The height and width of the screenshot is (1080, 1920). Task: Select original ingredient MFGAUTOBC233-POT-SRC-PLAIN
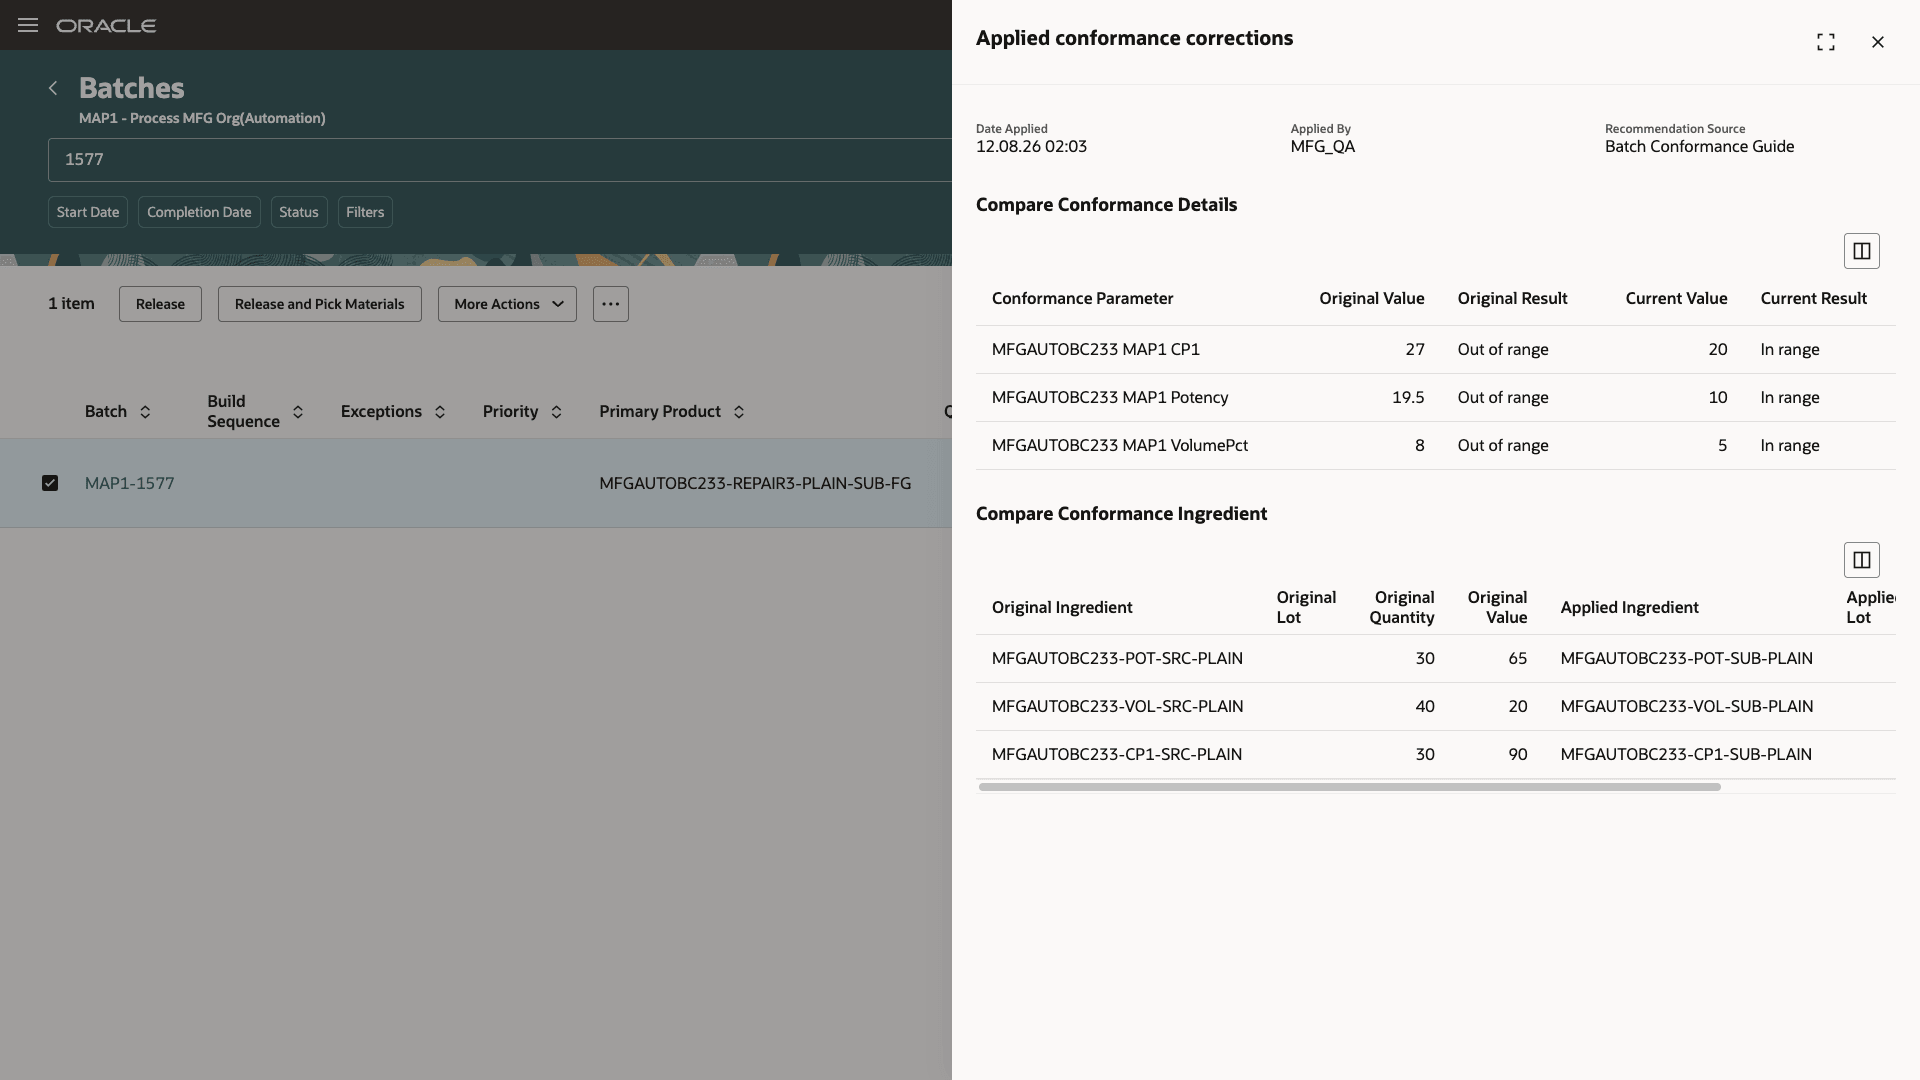tap(1117, 658)
